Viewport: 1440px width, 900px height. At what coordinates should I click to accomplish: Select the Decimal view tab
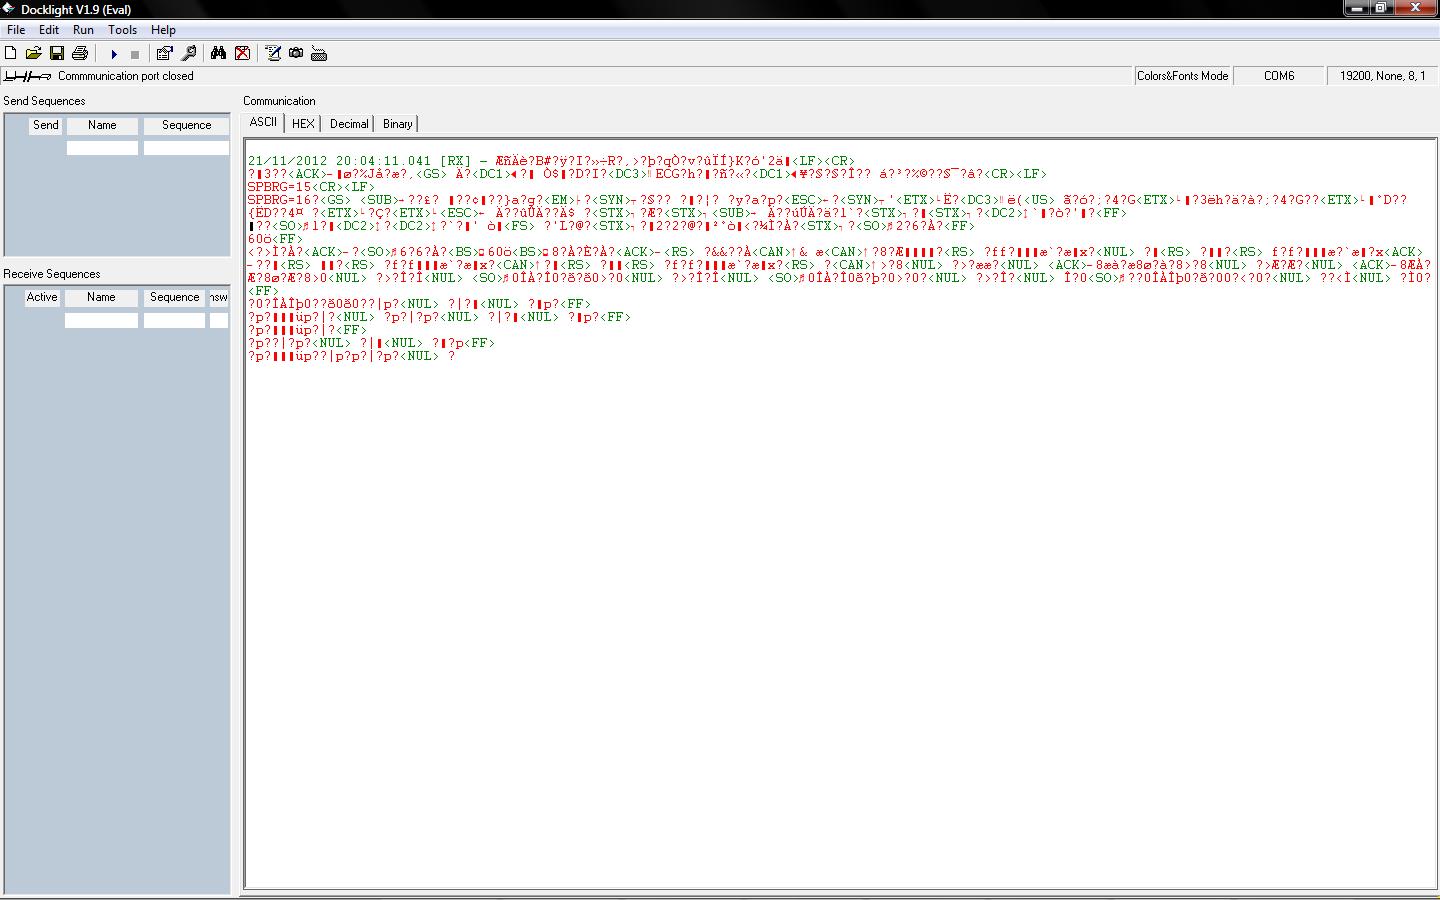pos(349,124)
